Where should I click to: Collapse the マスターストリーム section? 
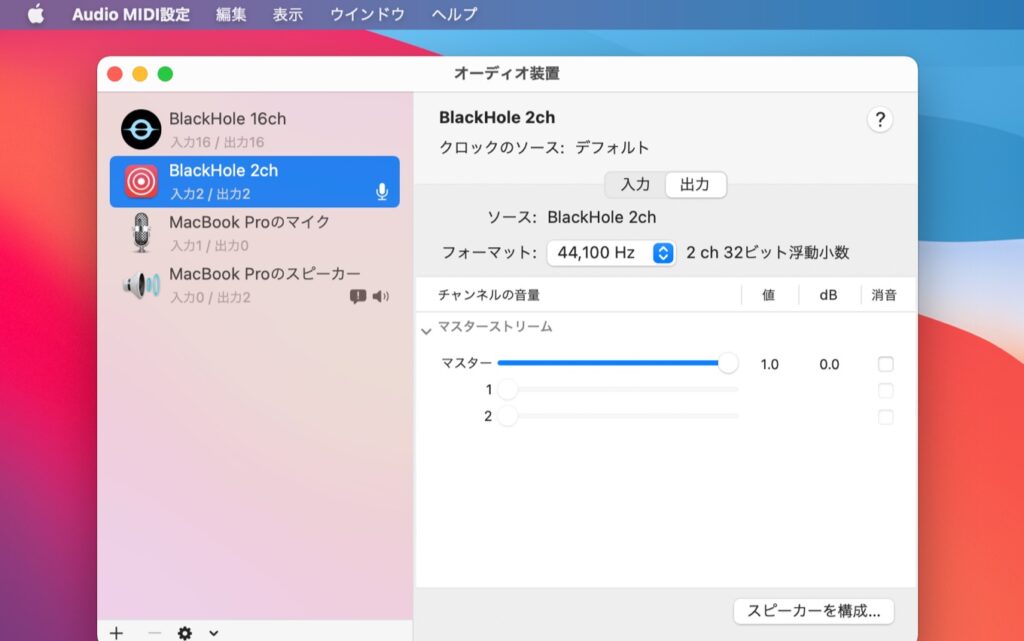click(427, 328)
